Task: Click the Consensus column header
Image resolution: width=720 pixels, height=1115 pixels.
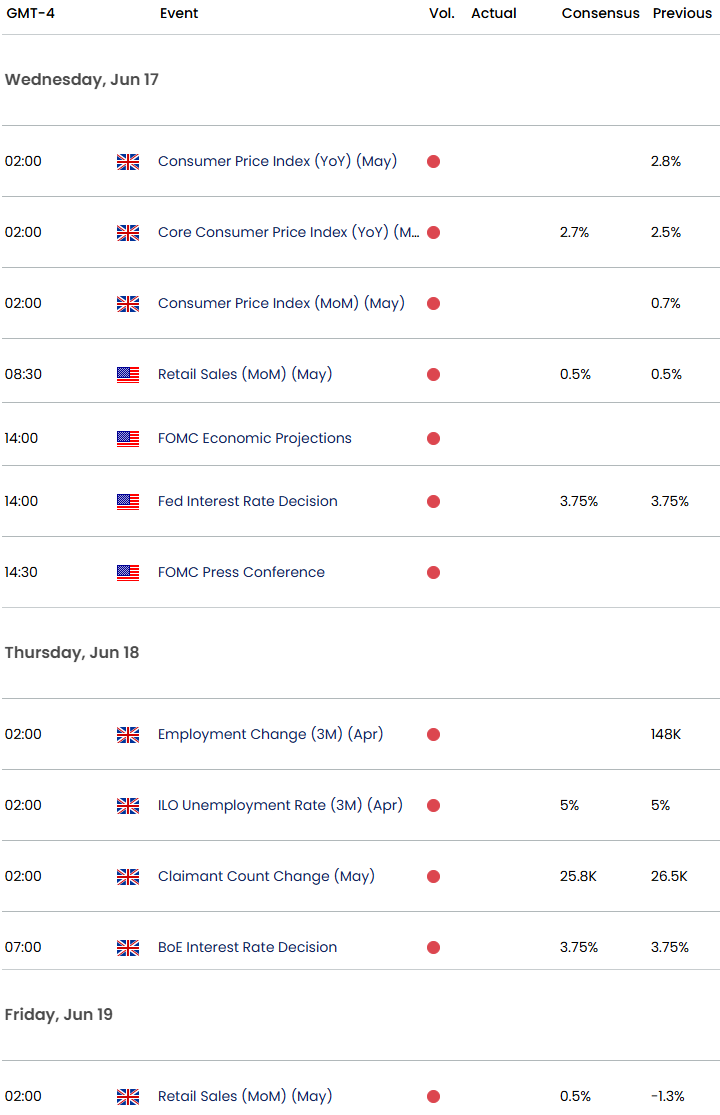Action: click(601, 13)
